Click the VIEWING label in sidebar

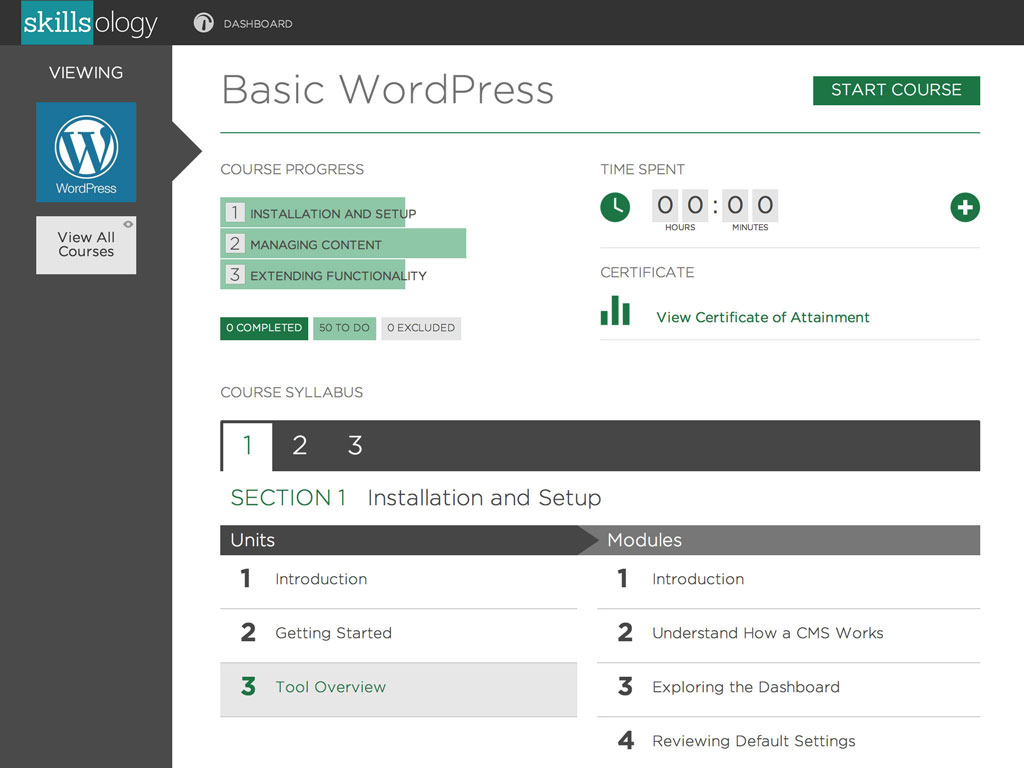86,72
